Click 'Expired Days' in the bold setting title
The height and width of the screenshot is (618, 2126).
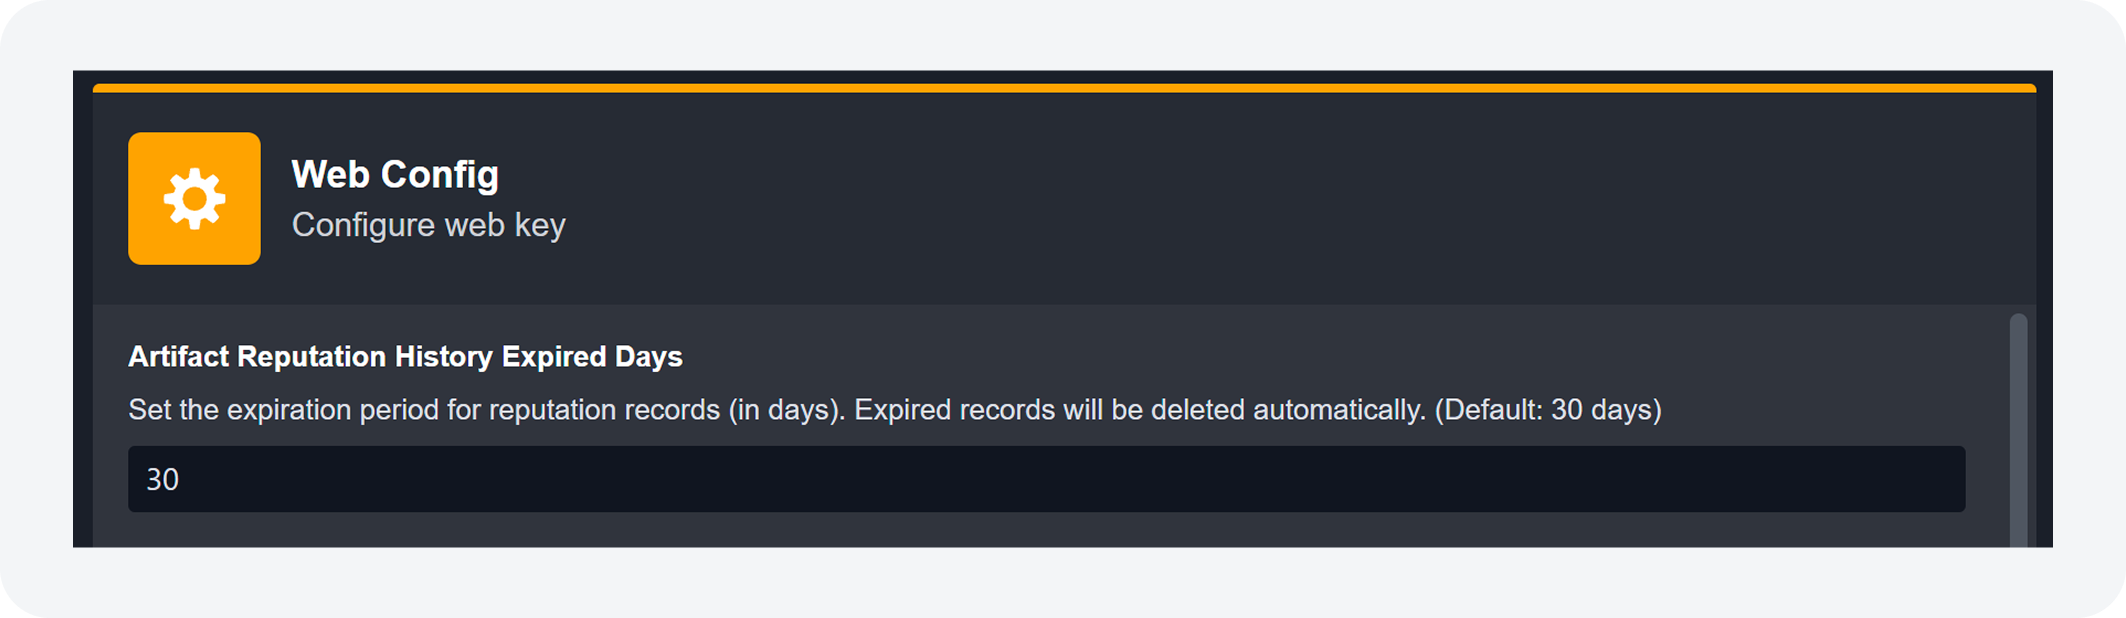[592, 357]
